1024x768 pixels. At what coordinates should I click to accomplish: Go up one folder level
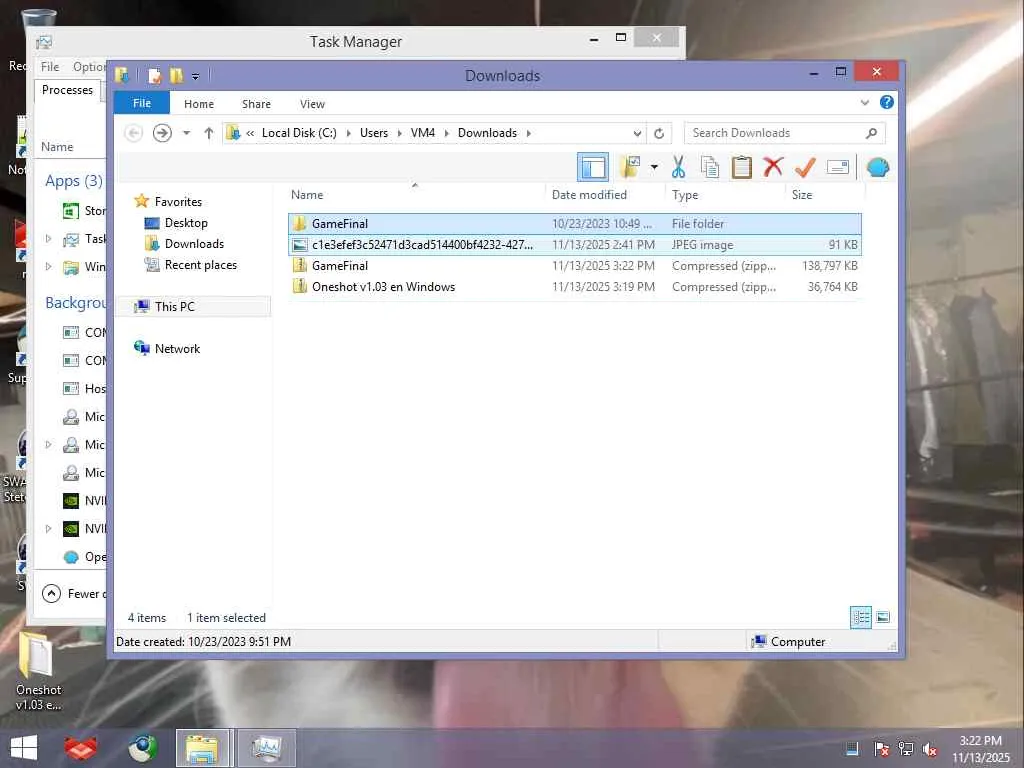208,133
